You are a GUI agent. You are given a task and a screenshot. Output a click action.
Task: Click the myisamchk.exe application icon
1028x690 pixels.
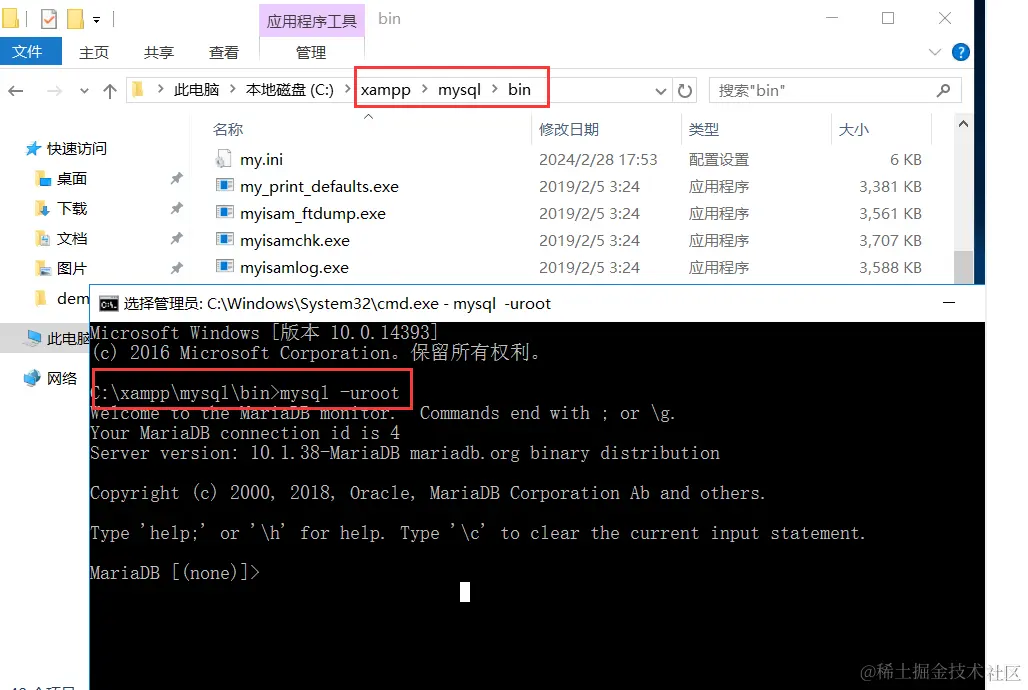[224, 239]
